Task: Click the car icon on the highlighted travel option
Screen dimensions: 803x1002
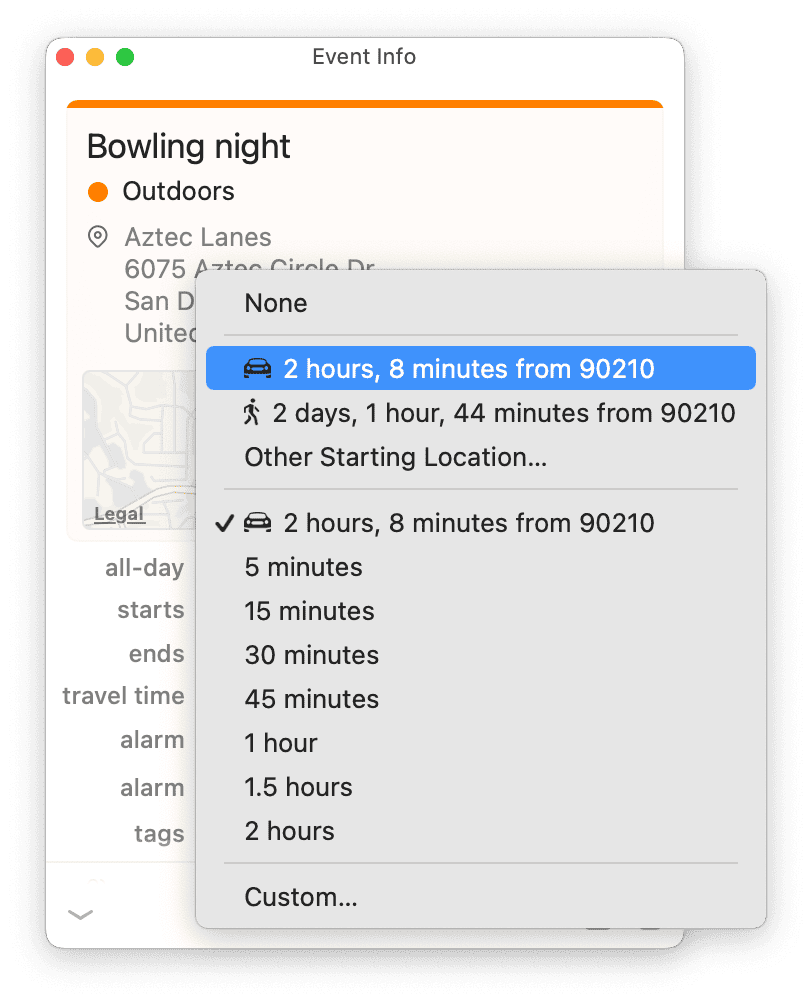Action: 257,368
